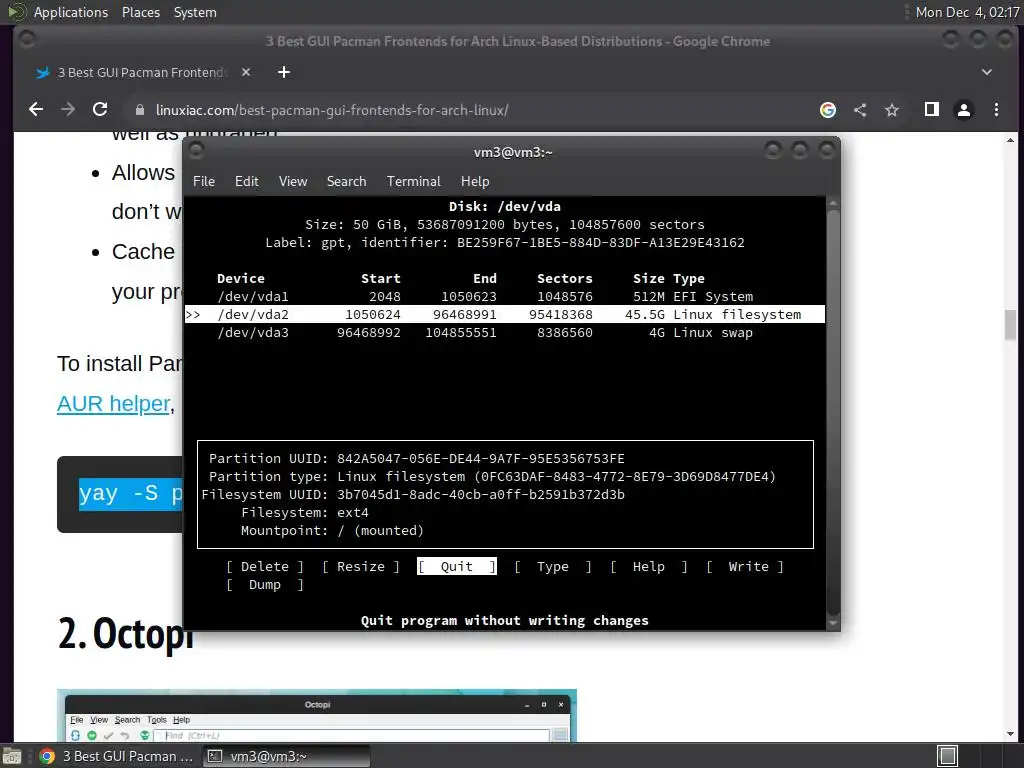The height and width of the screenshot is (768, 1024).
Task: Open Chrome profile avatar
Action: tap(964, 110)
